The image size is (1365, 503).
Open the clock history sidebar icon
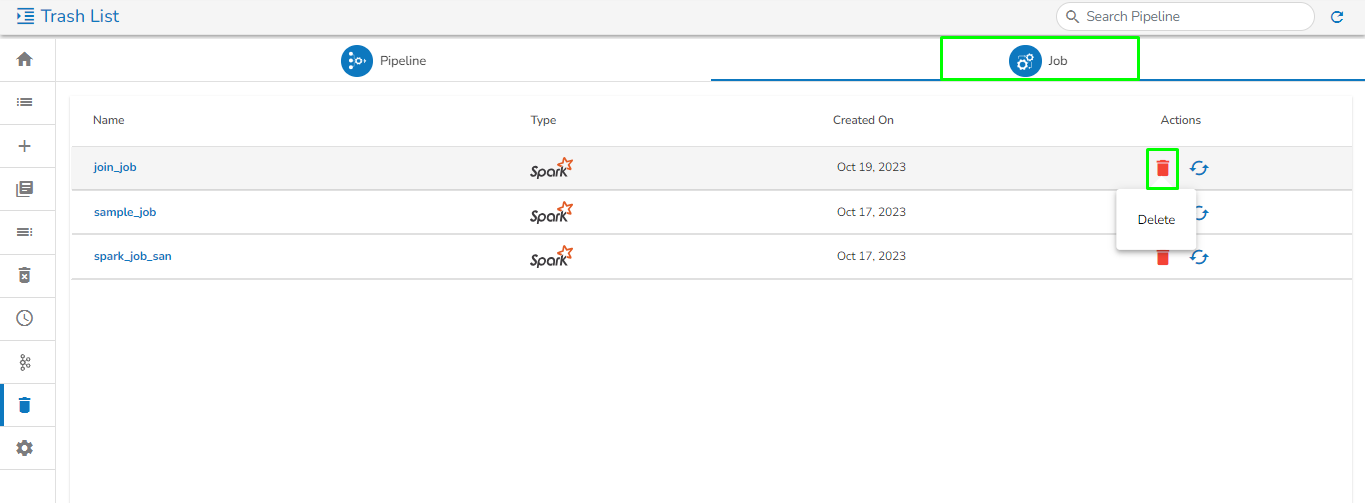25,318
